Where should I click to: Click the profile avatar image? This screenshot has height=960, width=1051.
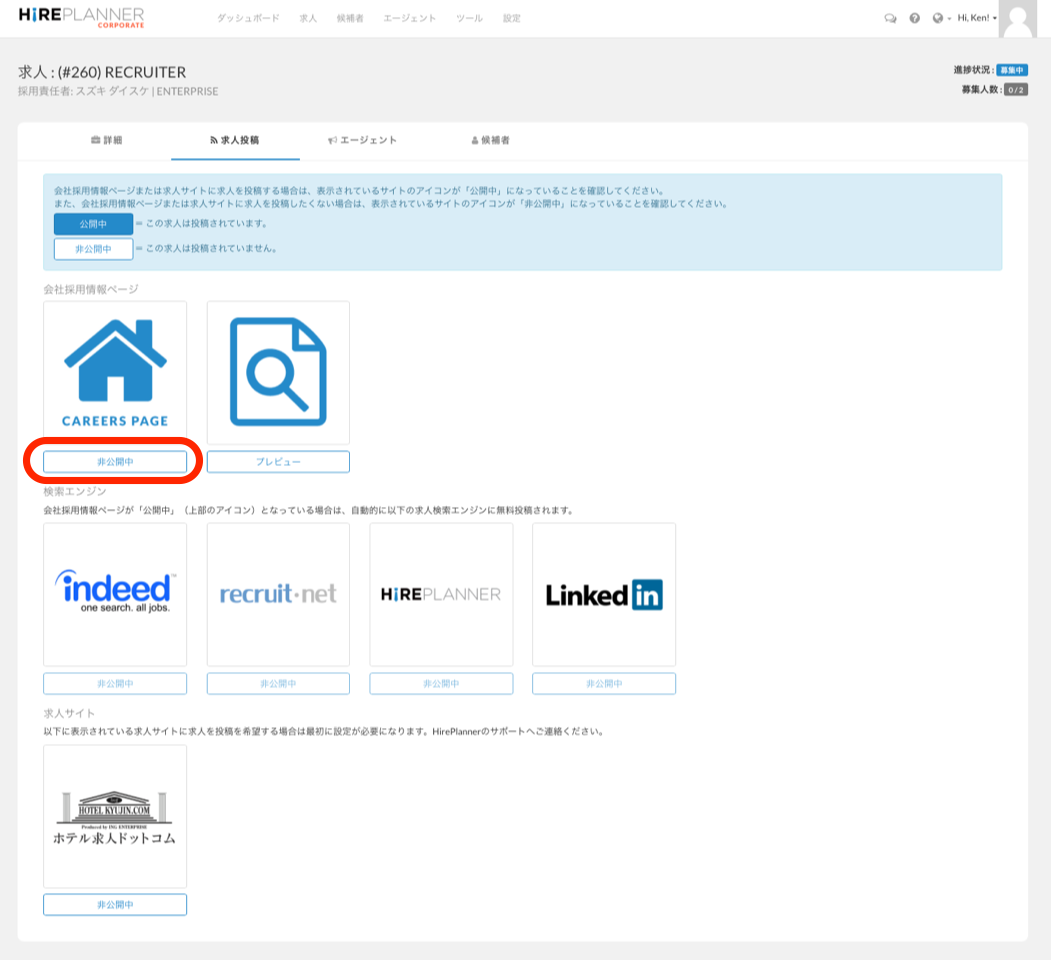1017,20
